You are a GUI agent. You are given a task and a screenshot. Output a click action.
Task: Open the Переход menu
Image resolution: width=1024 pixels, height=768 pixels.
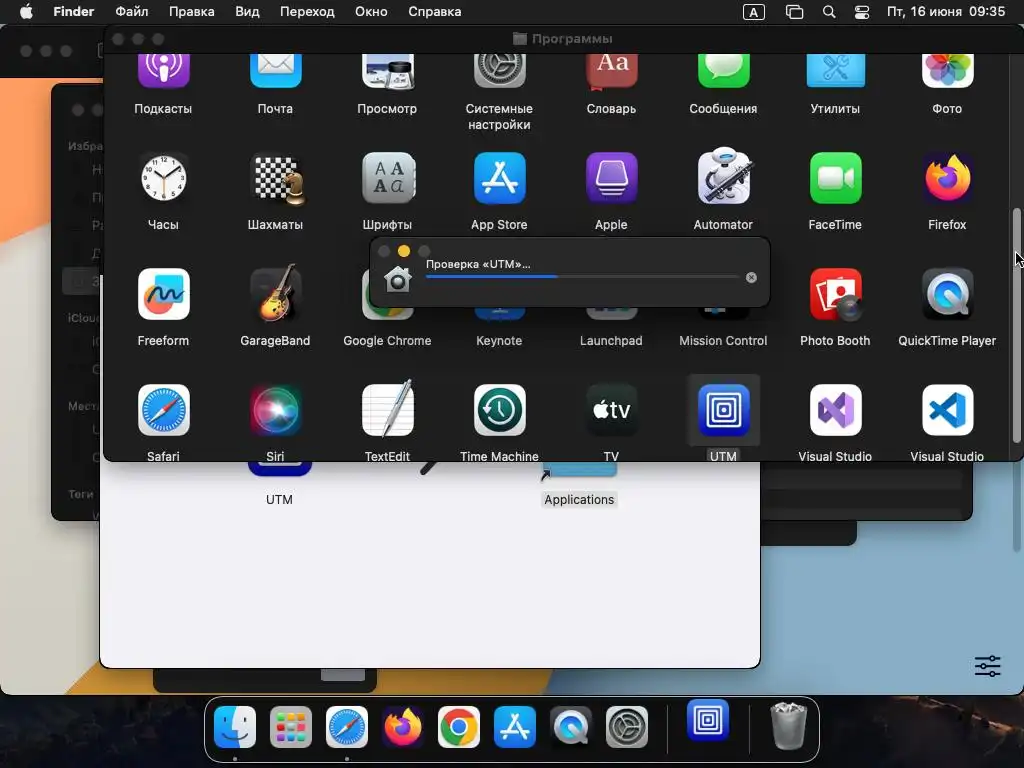[x=307, y=12]
